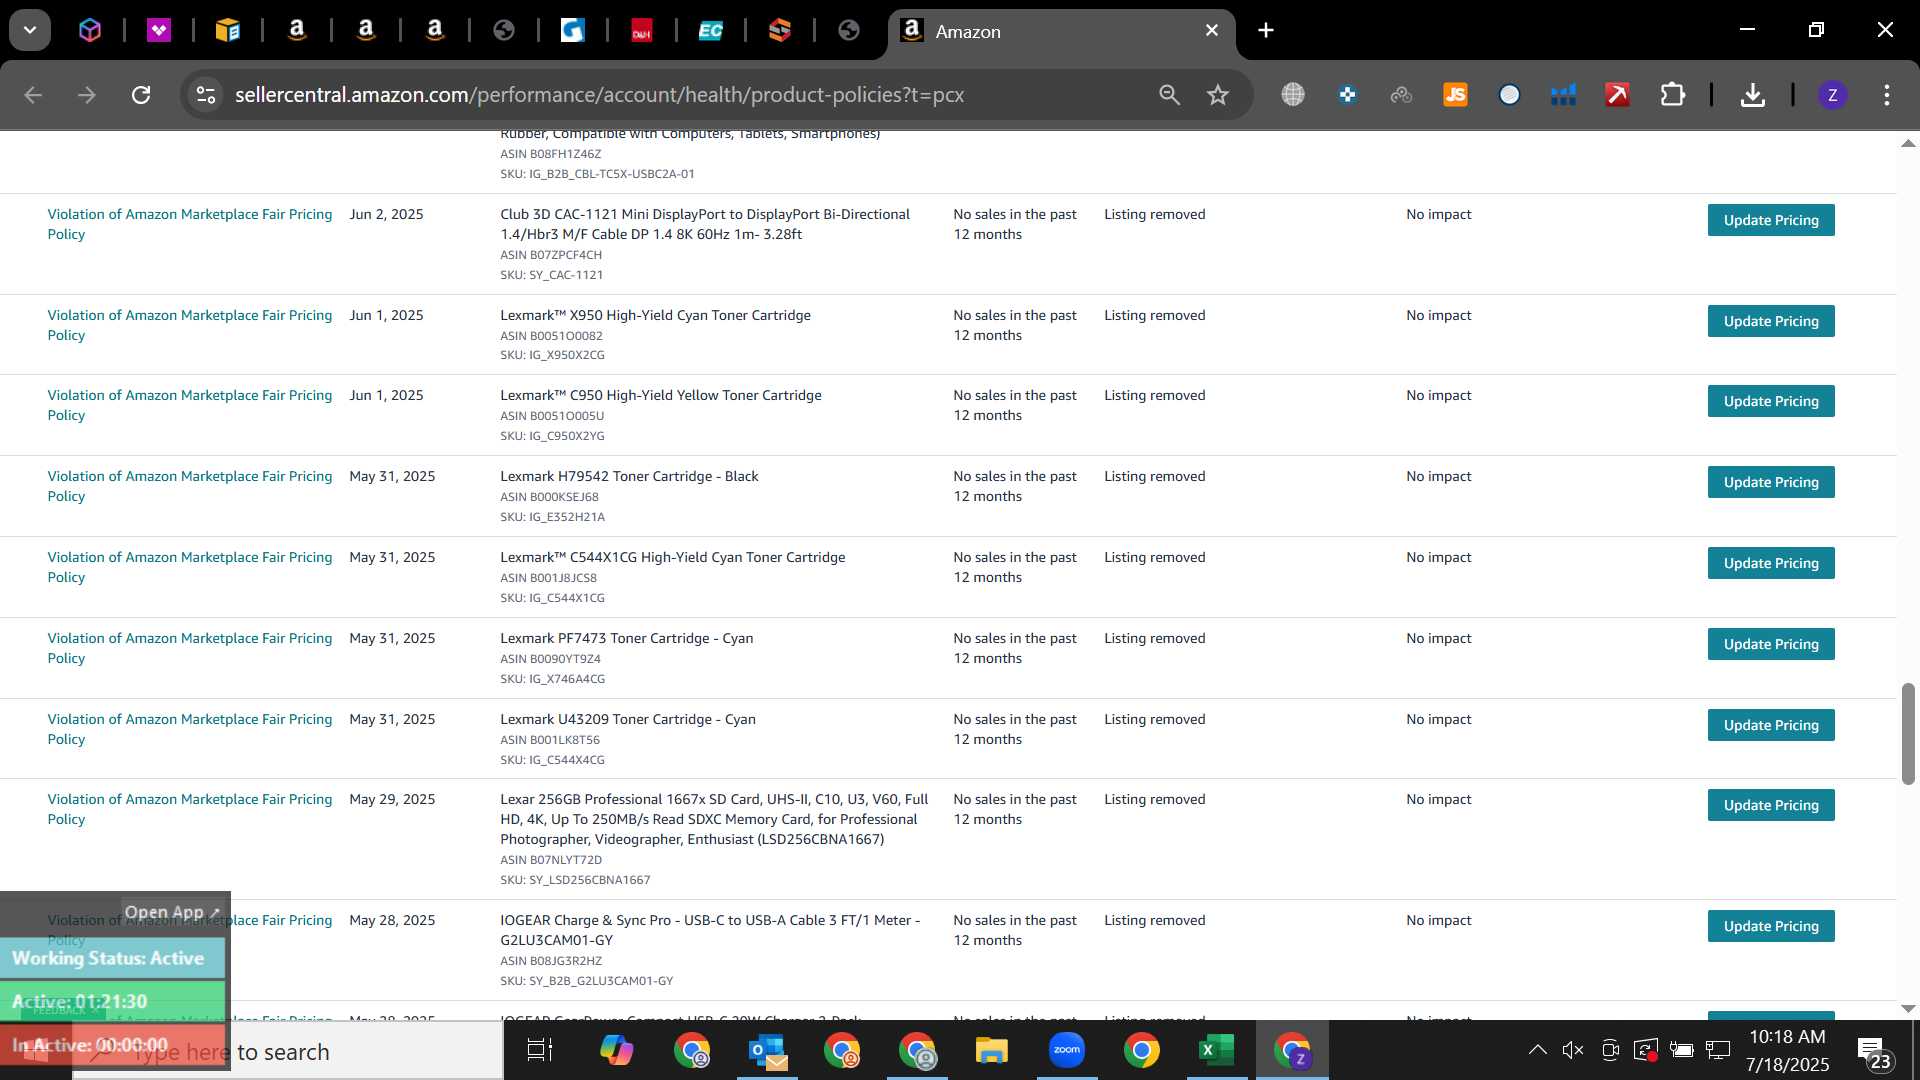Open the Extensions puzzle piece menu
The width and height of the screenshot is (1920, 1080).
tap(1672, 94)
